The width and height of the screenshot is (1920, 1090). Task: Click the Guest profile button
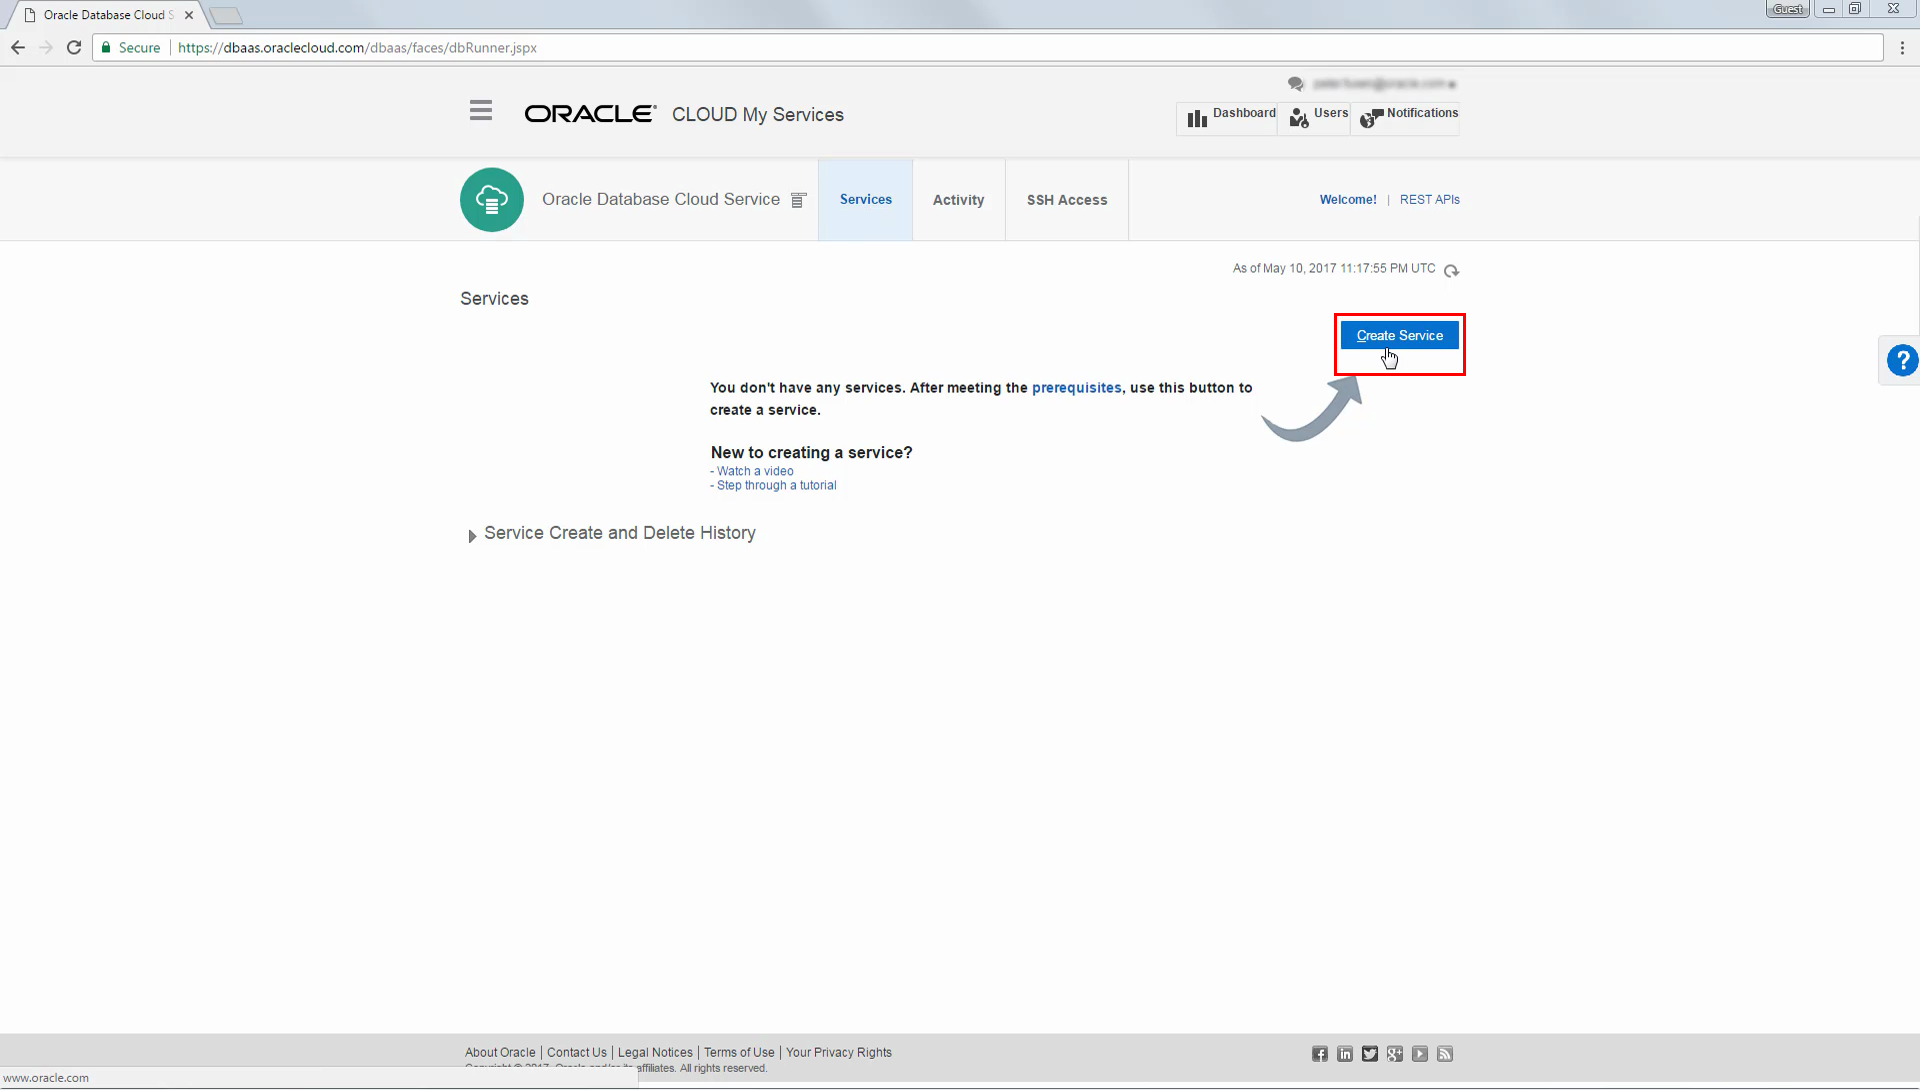tap(1788, 9)
